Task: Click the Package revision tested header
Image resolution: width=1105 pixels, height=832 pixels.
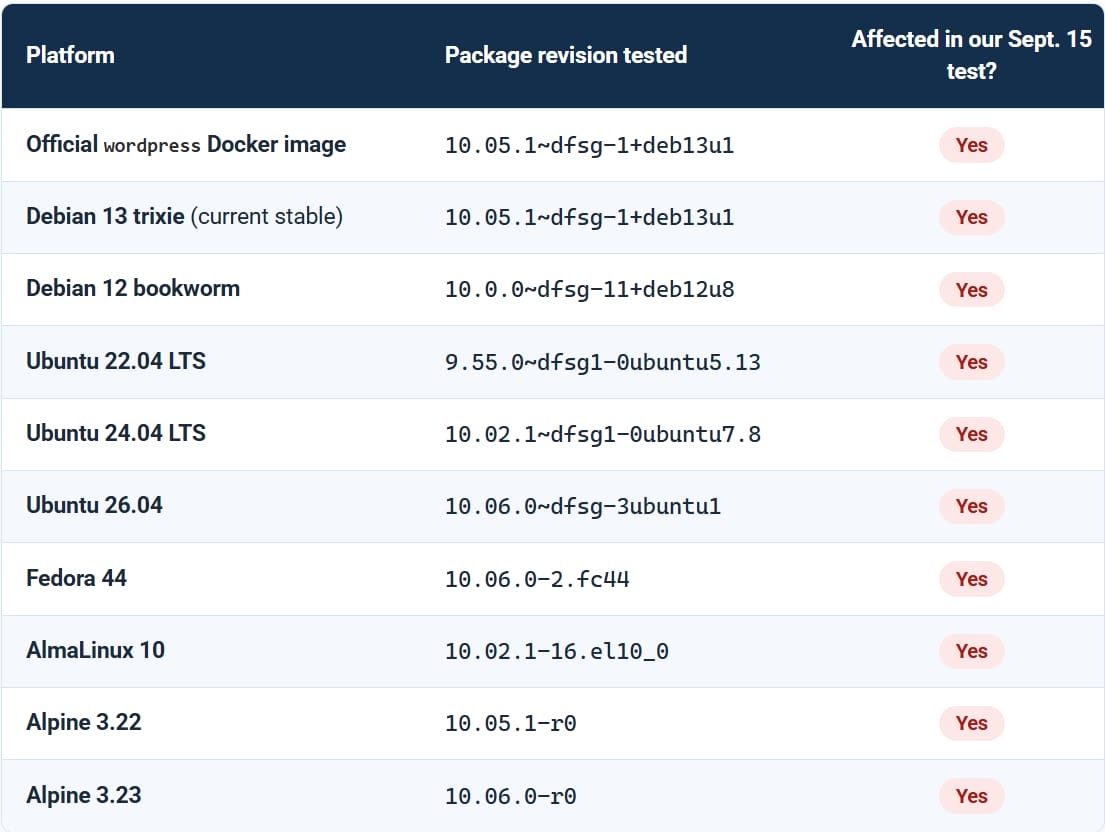Action: click(x=565, y=55)
